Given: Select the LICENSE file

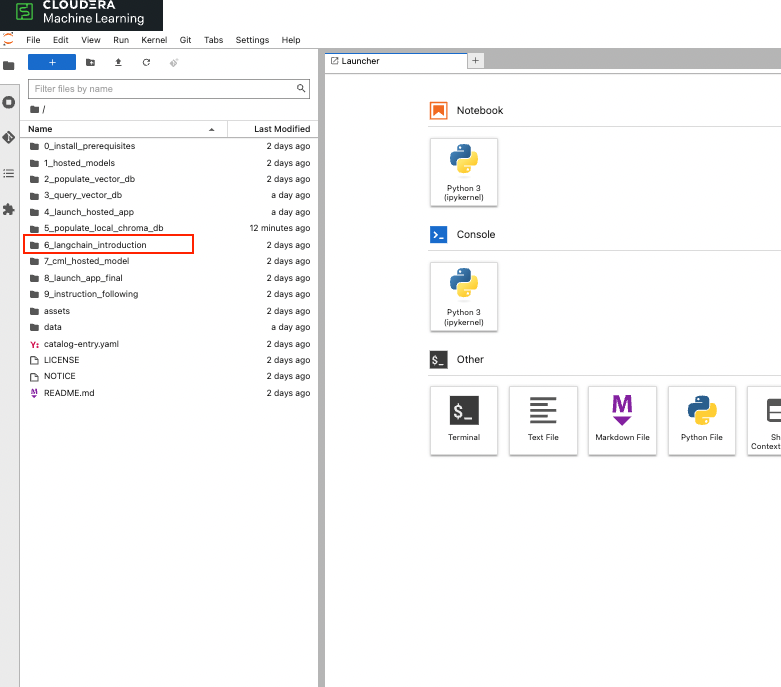Looking at the screenshot, I should (169, 360).
